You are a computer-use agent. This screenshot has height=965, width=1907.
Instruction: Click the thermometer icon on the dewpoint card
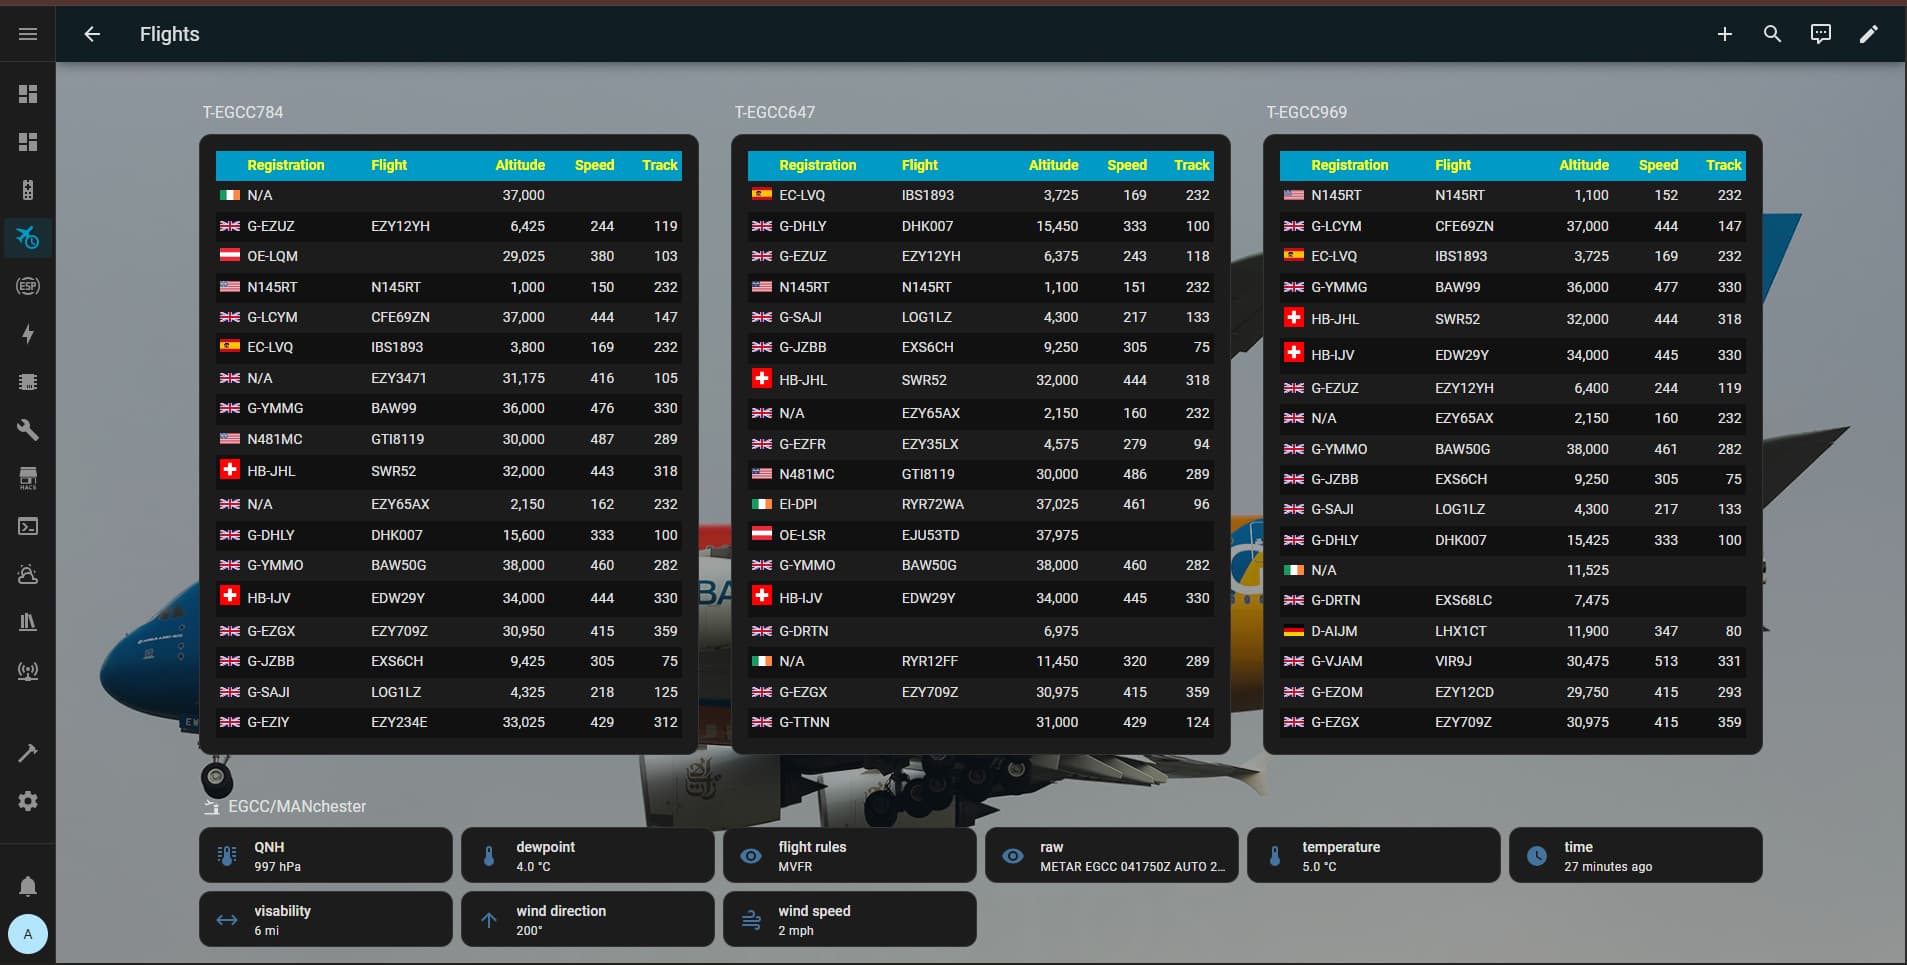tap(489, 856)
